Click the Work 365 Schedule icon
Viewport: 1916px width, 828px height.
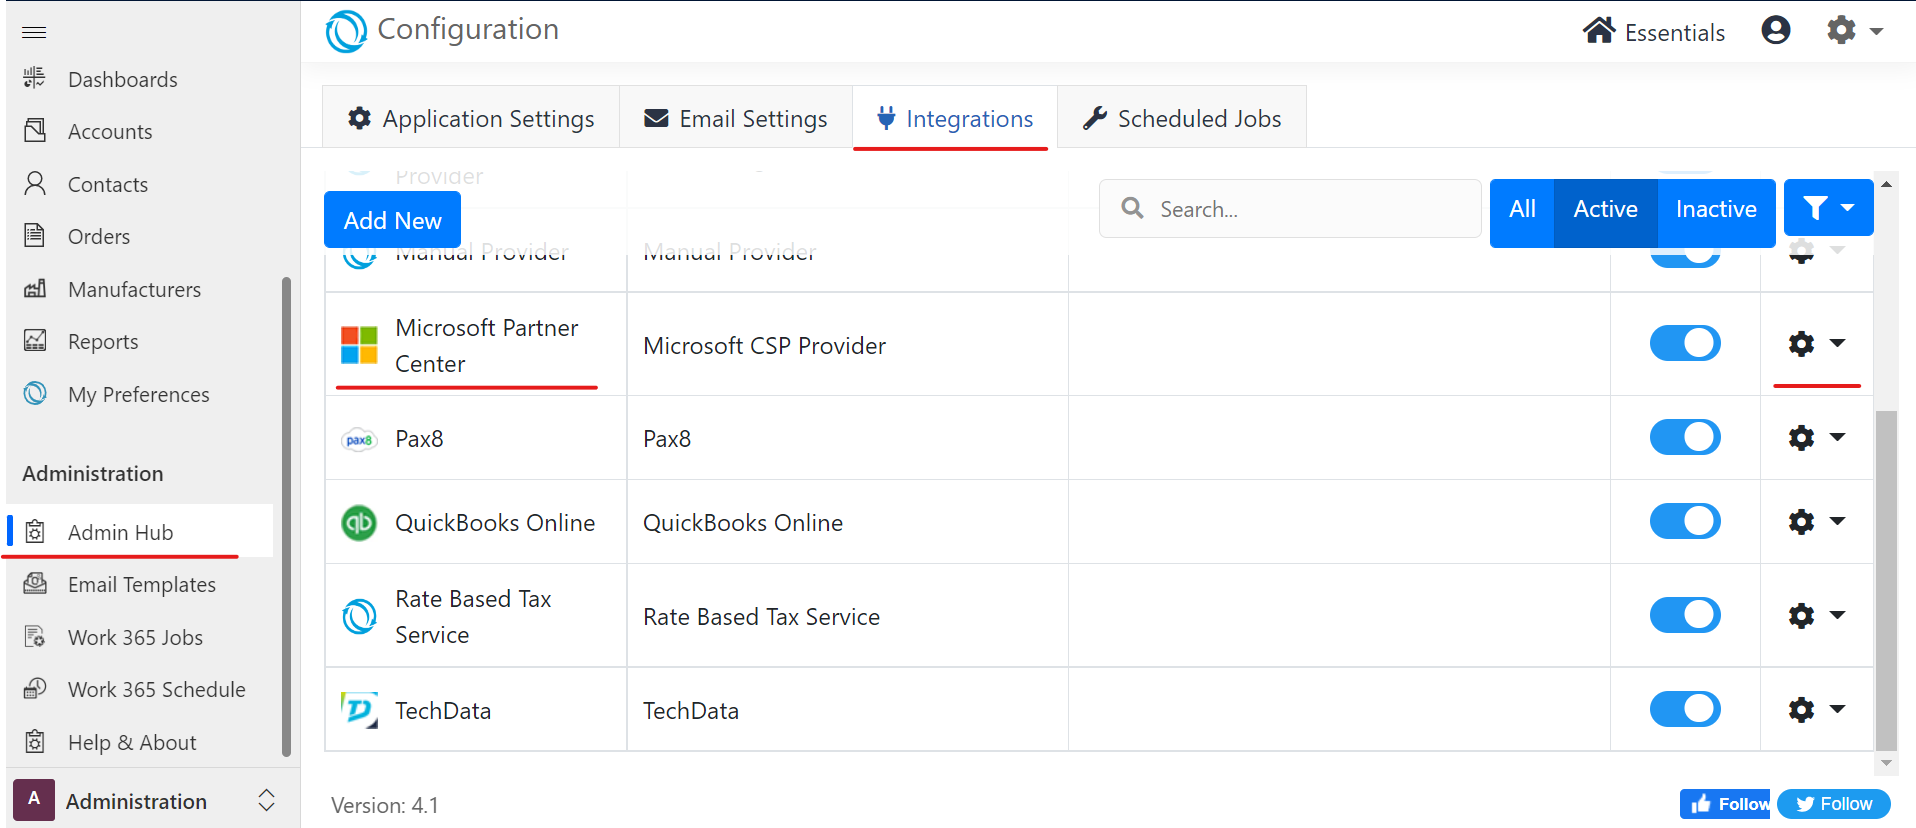35,688
